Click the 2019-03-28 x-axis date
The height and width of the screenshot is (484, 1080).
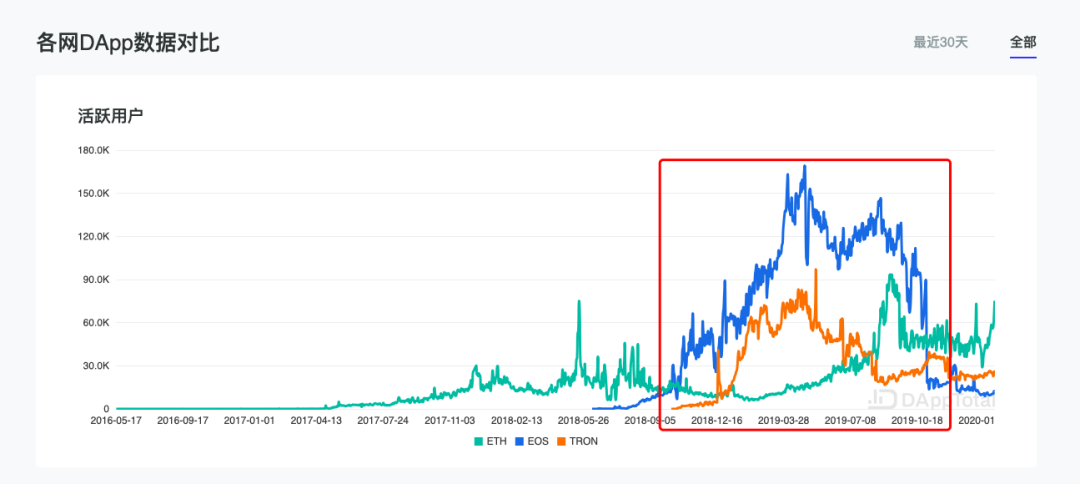tap(784, 419)
